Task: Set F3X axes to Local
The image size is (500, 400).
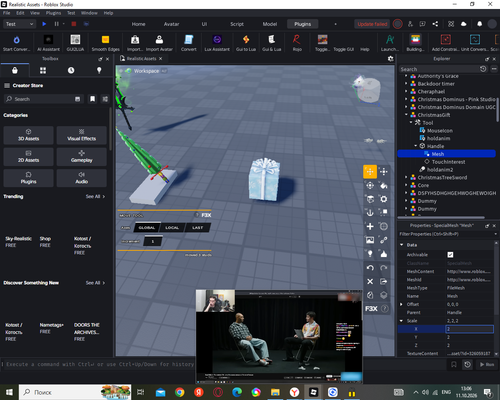Action: point(172,228)
